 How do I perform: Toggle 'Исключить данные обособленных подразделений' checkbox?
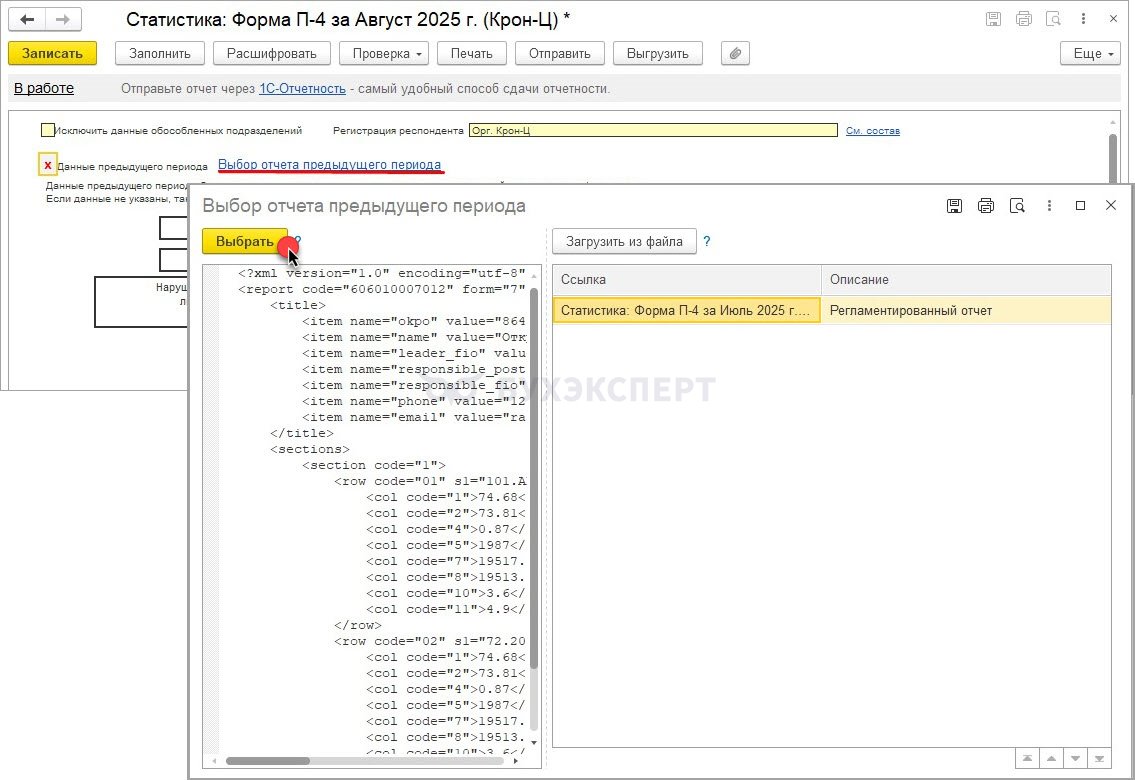tap(48, 130)
